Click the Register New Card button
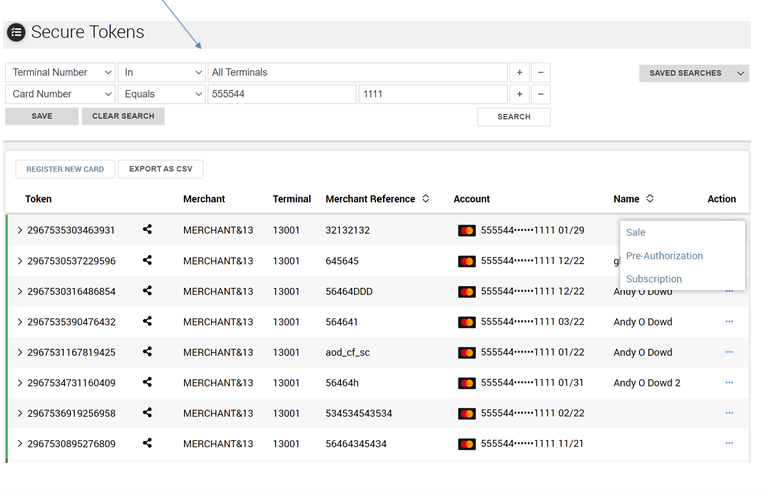This screenshot has height=491, width=766. [65, 169]
